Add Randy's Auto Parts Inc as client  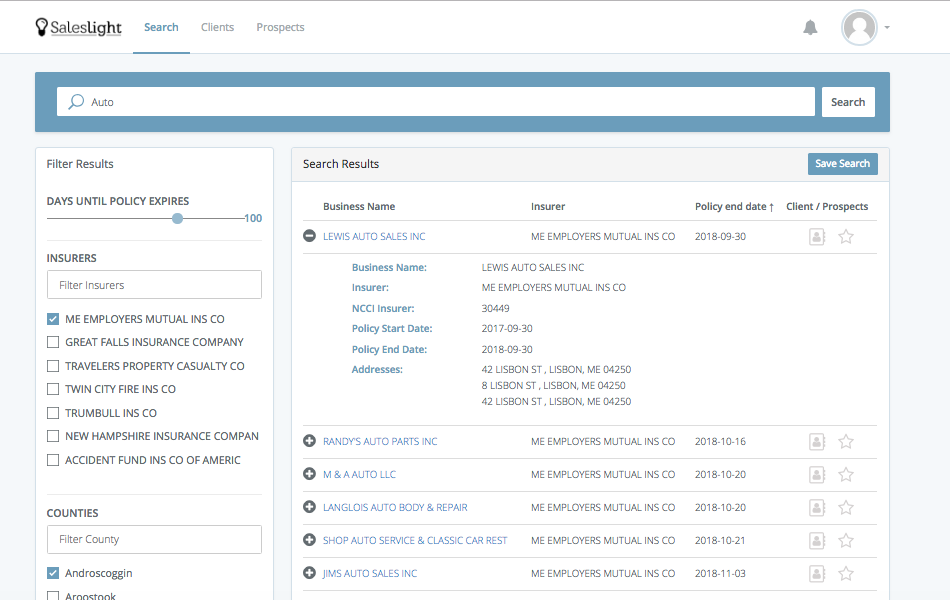[x=817, y=442]
